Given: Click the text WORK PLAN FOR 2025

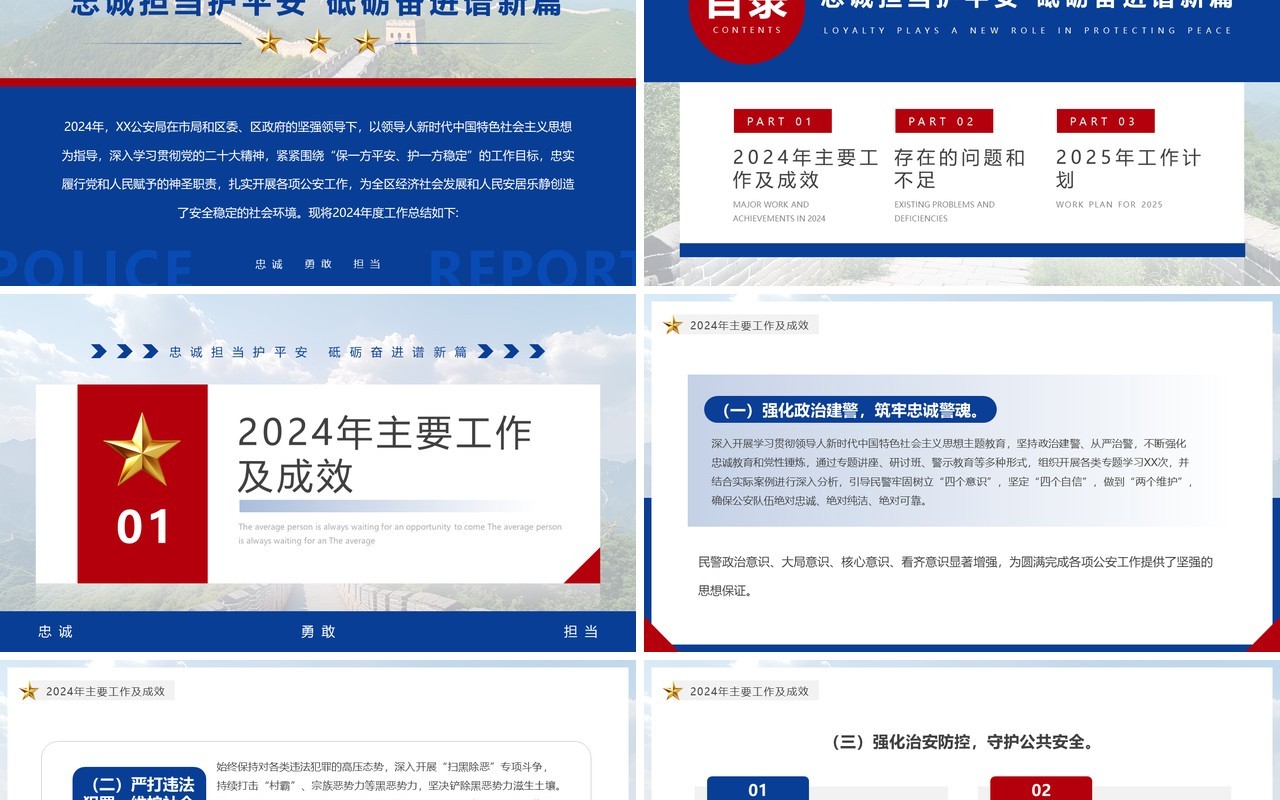Looking at the screenshot, I should (1109, 205).
